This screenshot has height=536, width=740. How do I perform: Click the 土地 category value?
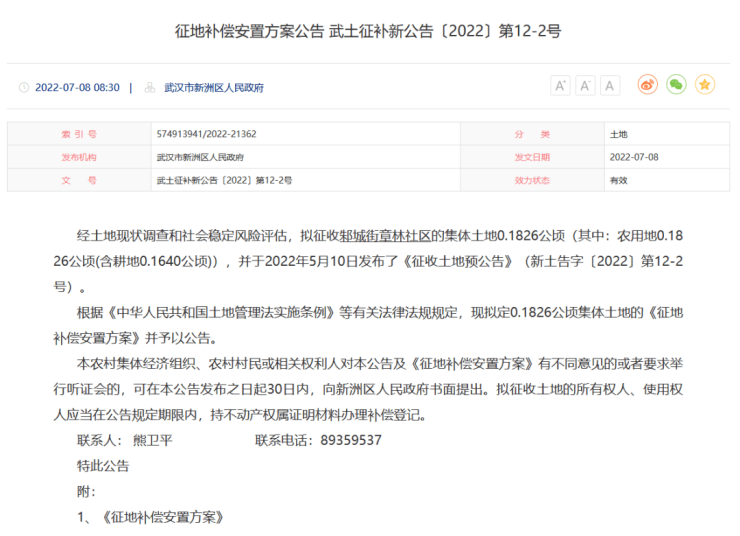click(618, 134)
